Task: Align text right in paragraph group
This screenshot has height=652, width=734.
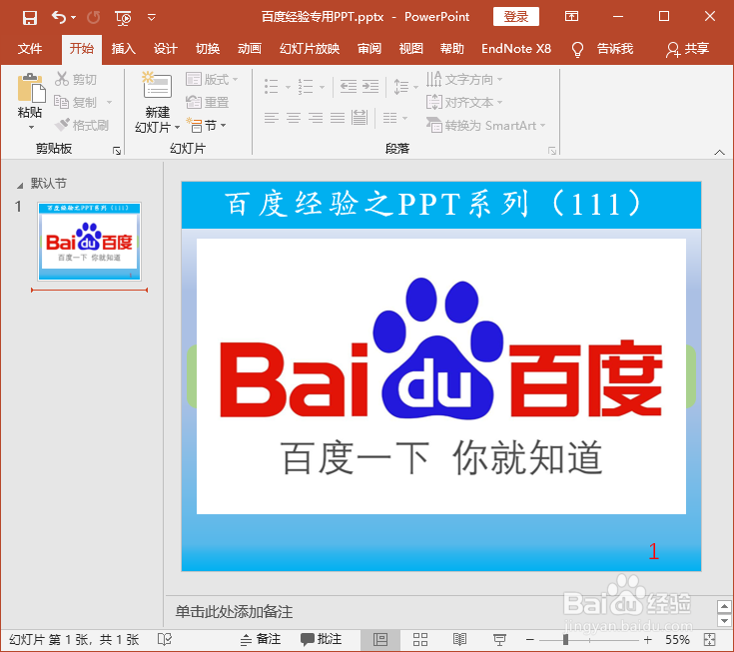Action: coord(316,117)
